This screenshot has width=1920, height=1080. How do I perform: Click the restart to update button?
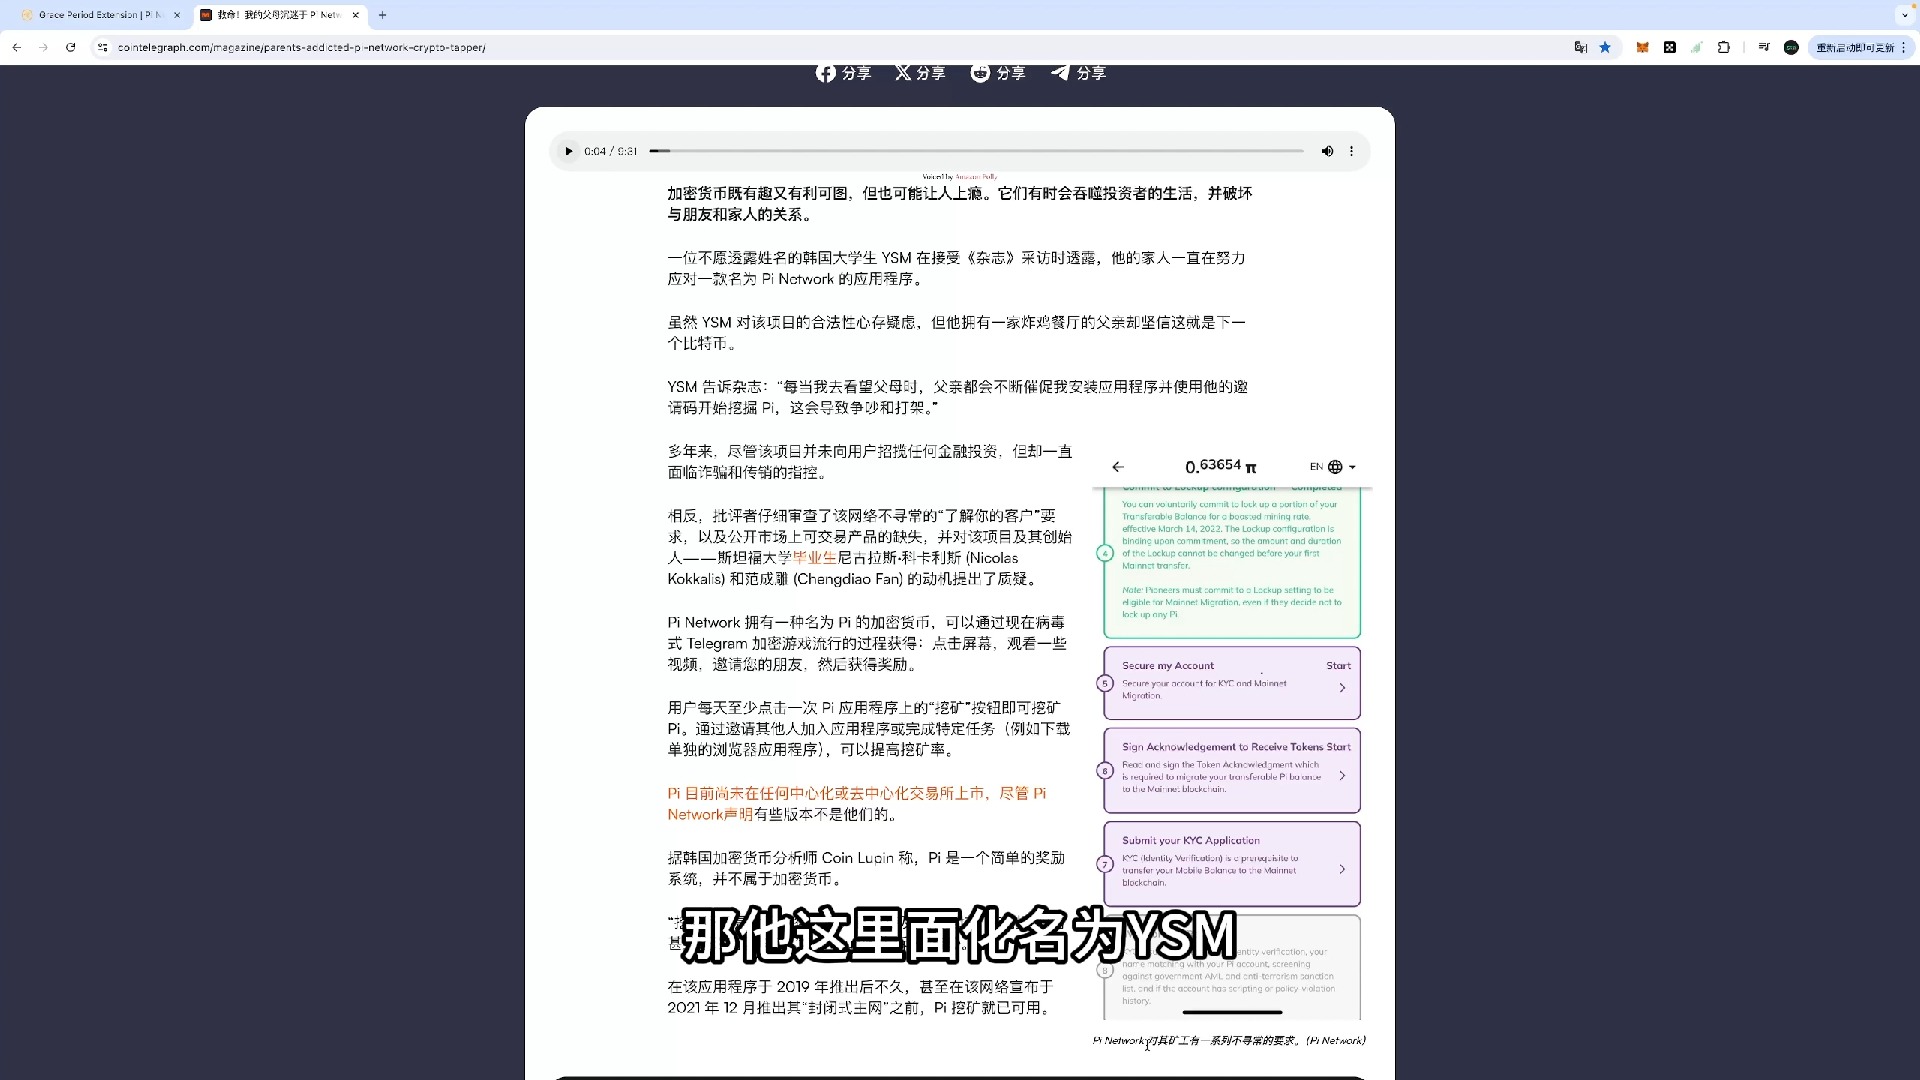[1854, 47]
